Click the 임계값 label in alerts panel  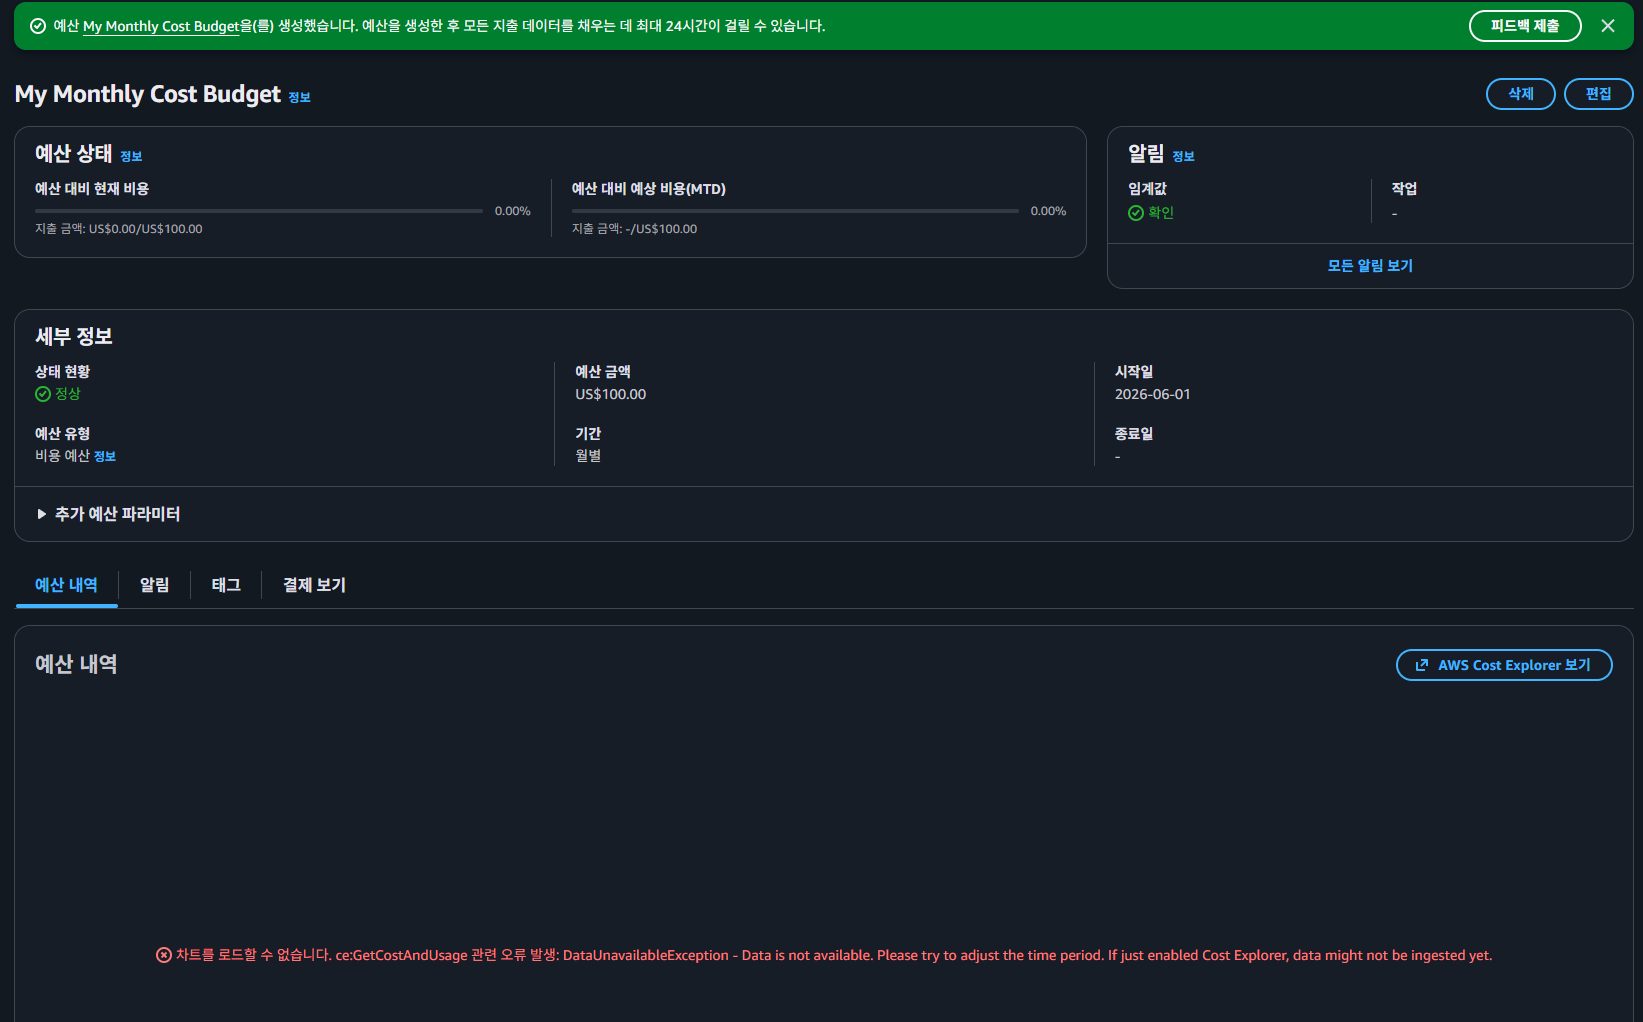(x=1147, y=189)
